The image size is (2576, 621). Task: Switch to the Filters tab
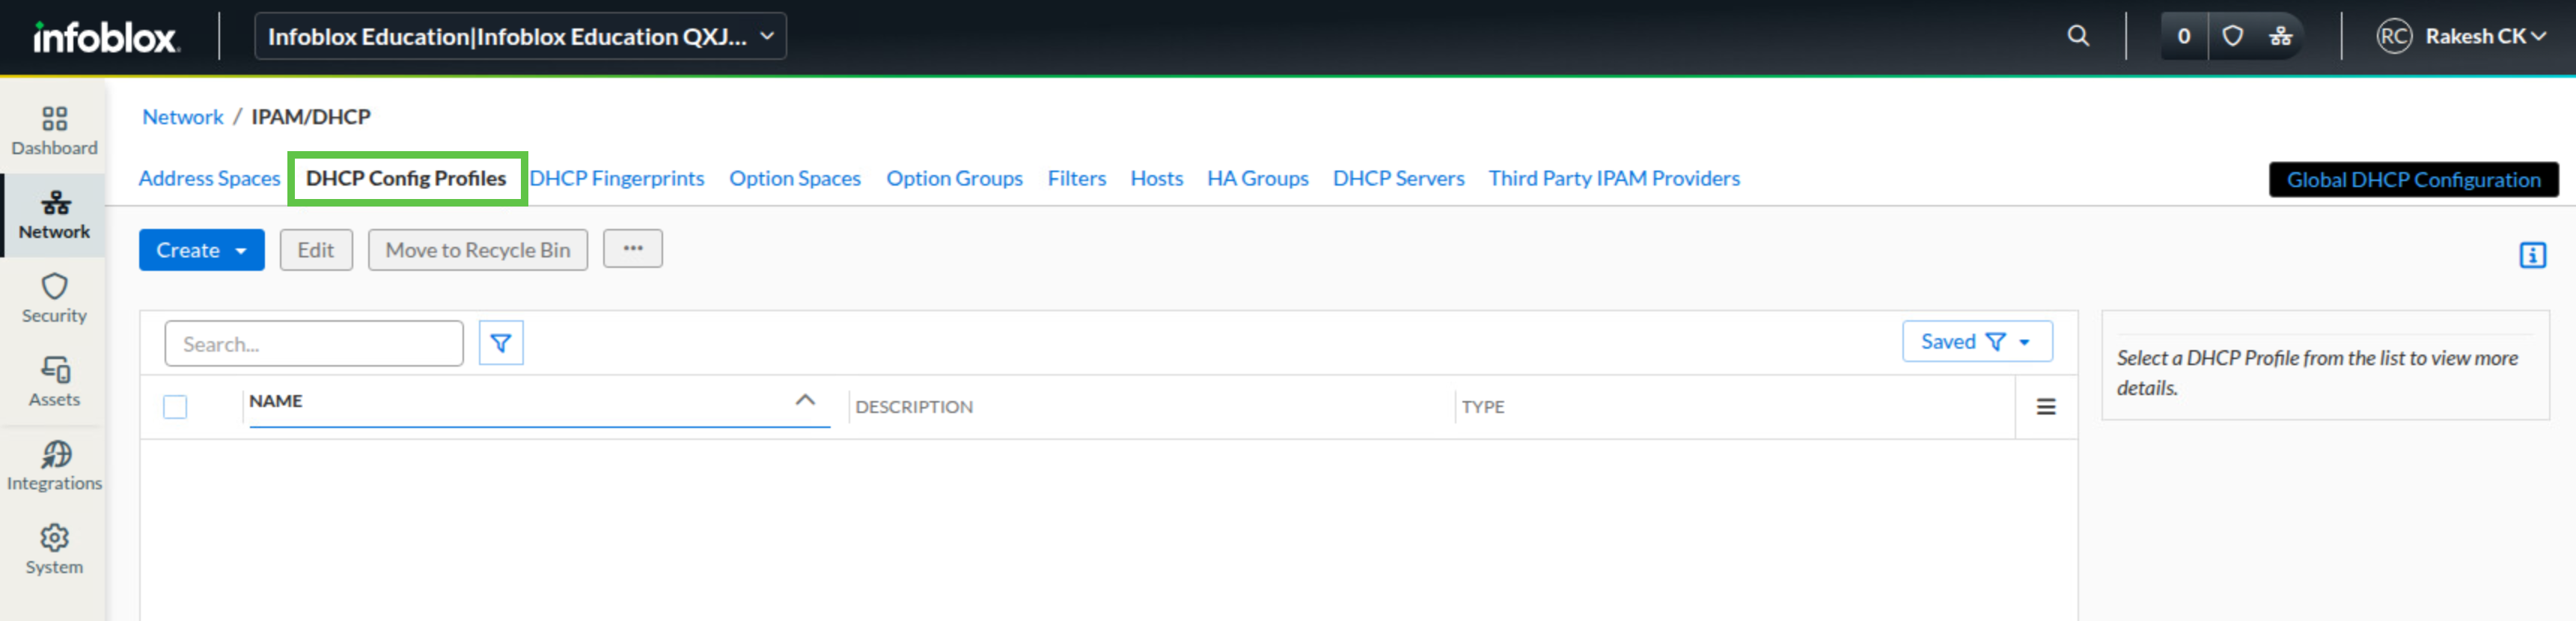[x=1077, y=178]
